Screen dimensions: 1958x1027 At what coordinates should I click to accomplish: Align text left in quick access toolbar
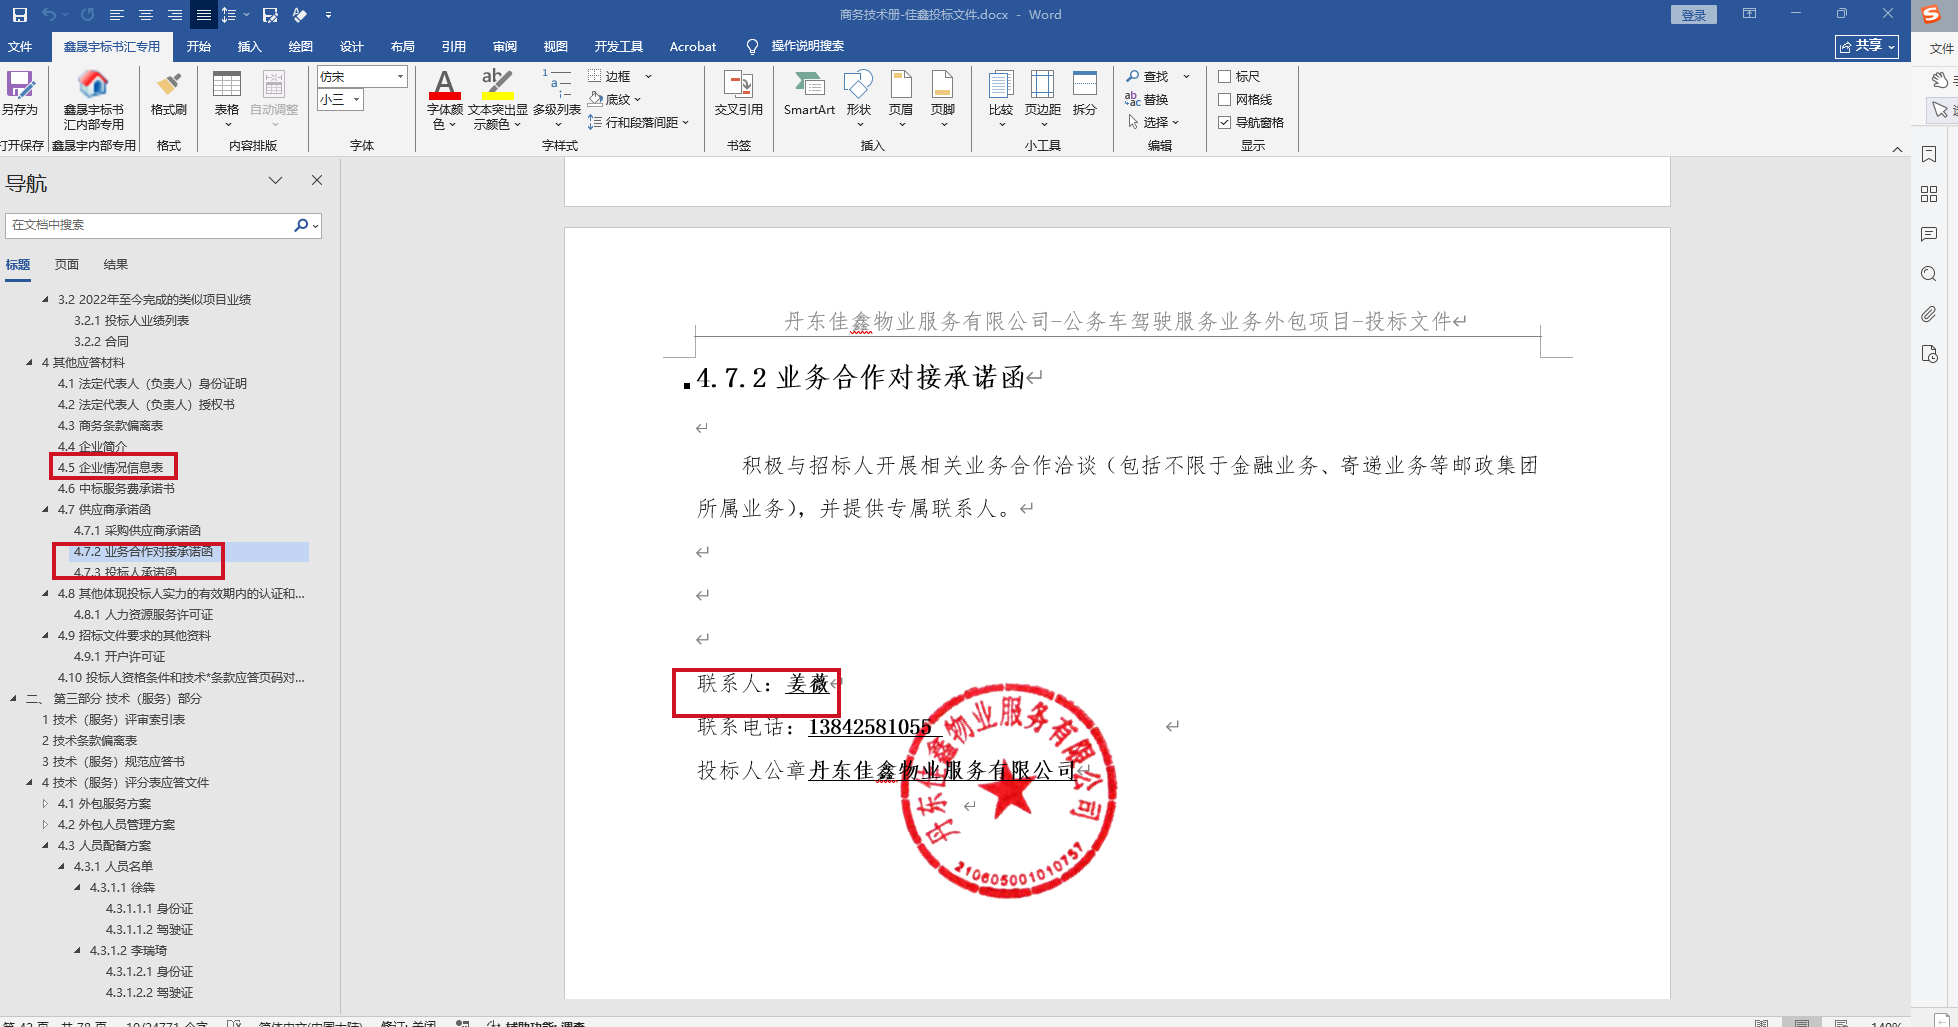click(117, 15)
